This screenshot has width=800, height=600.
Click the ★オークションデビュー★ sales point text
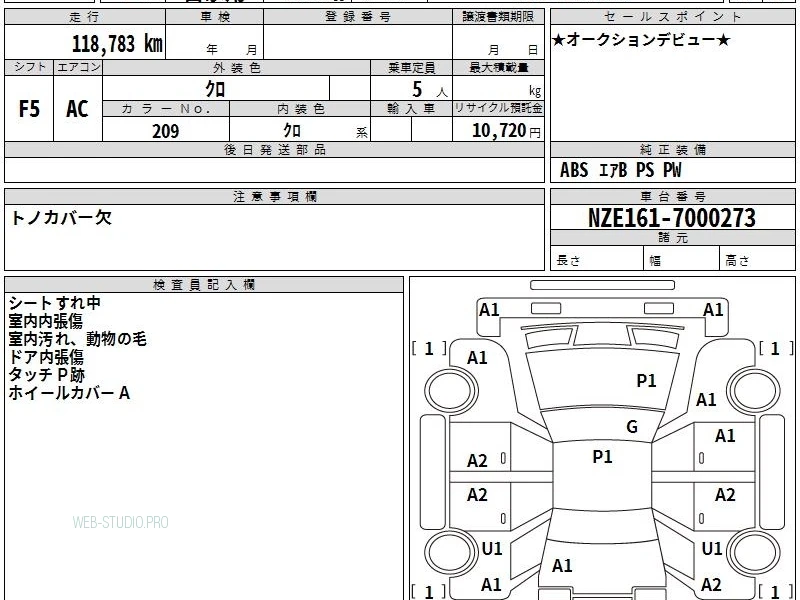[x=641, y=40]
